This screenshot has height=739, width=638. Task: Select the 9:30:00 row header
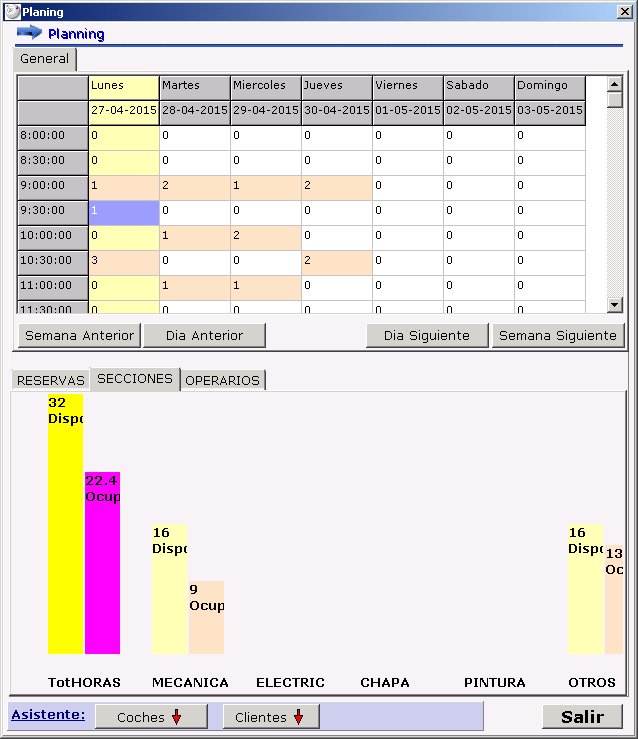click(53, 213)
